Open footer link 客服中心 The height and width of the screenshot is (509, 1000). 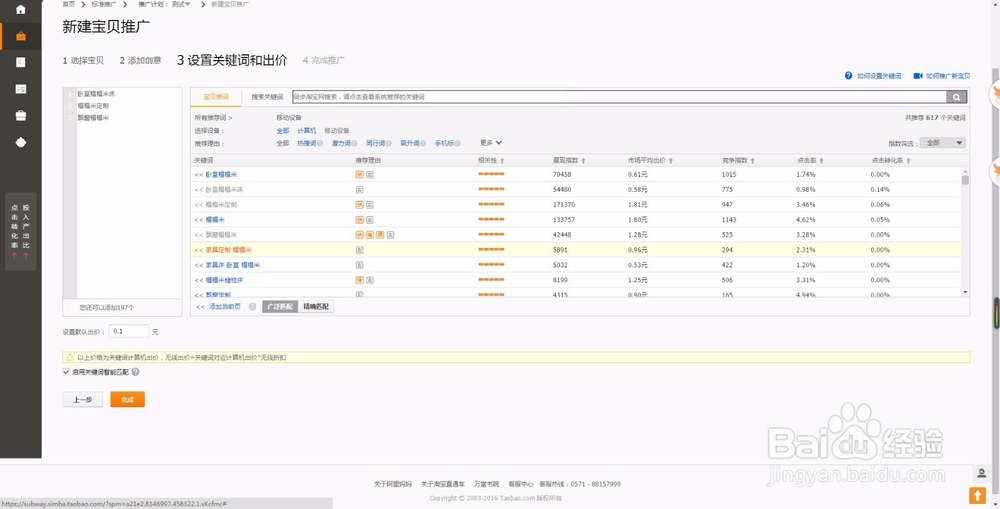click(x=520, y=484)
